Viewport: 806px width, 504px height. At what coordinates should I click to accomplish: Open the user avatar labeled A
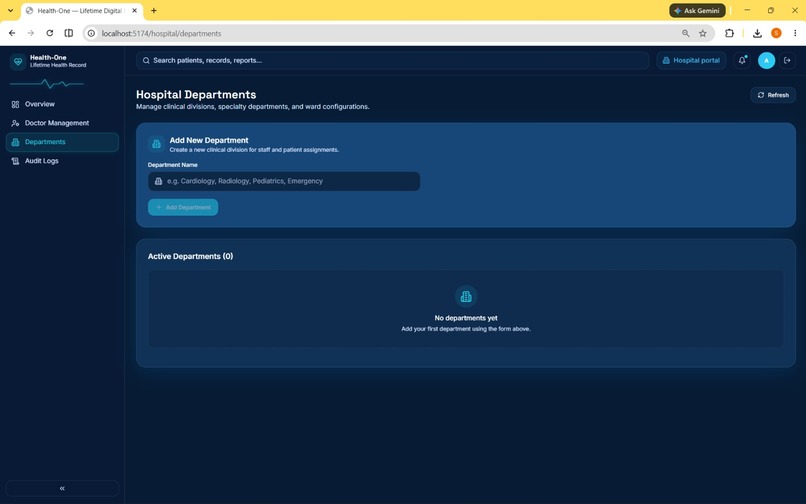tap(766, 61)
